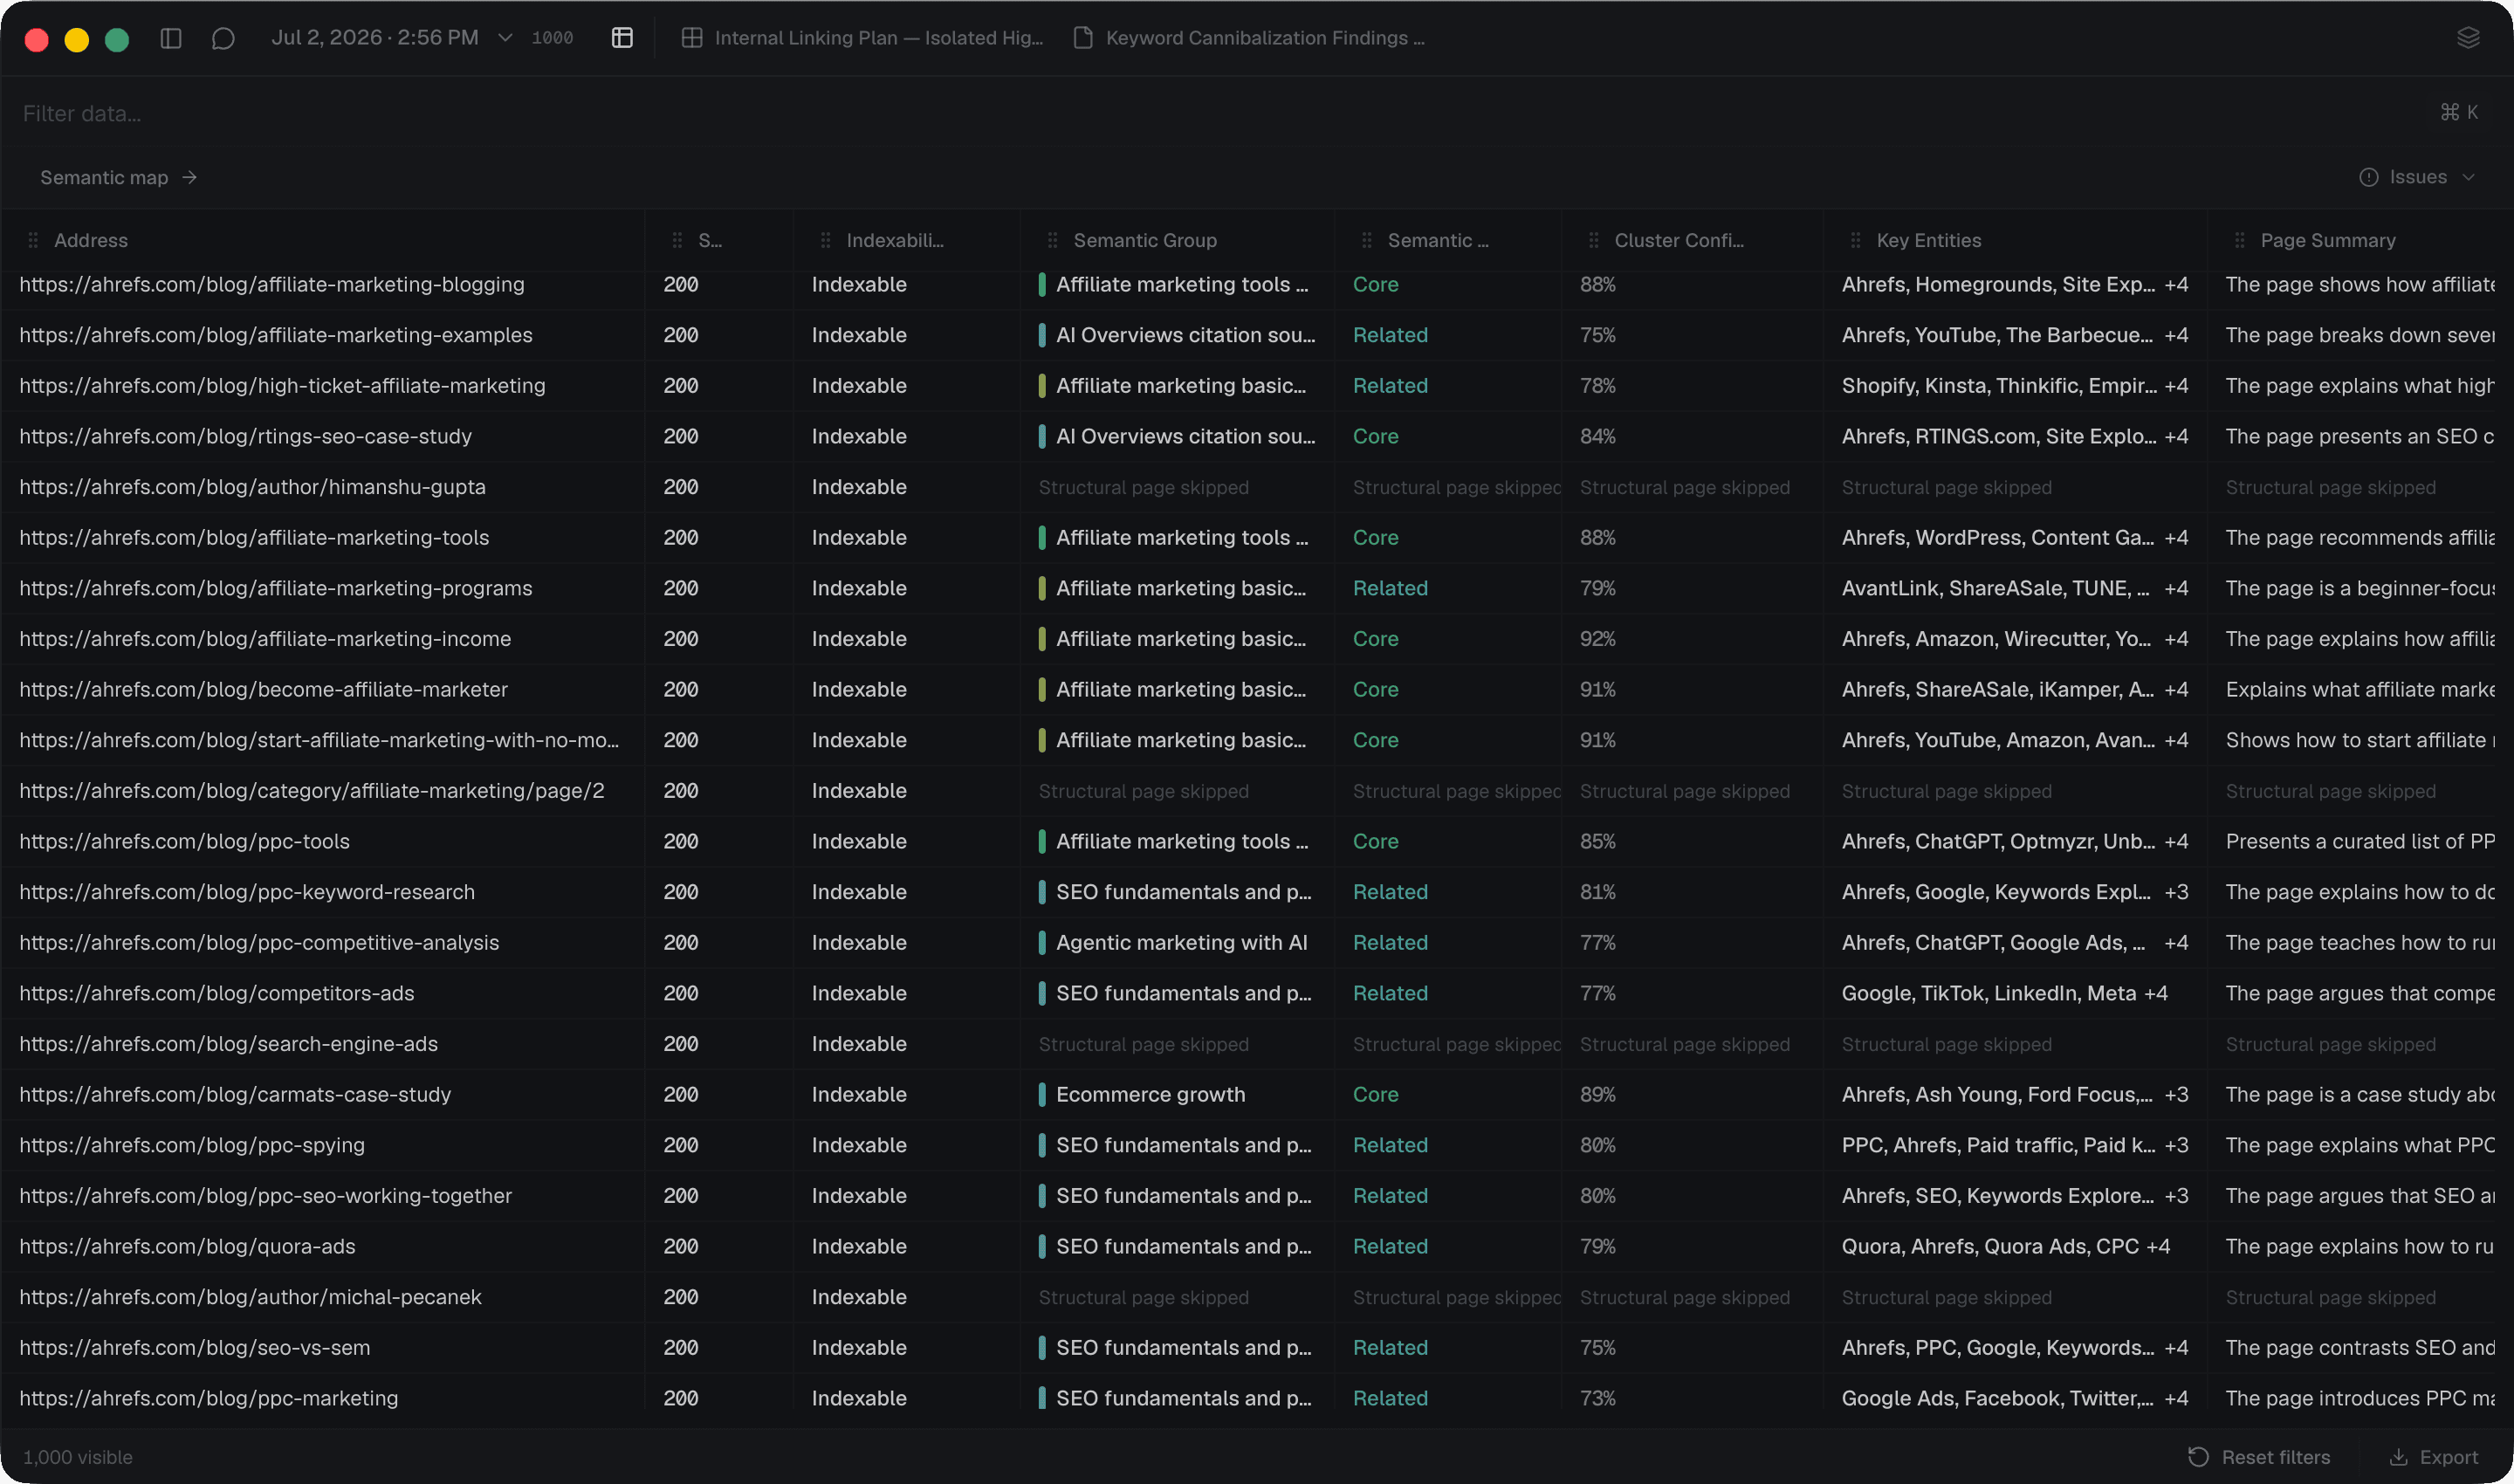Viewport: 2514px width, 1484px height.
Task: Click the color bar beside Agentic marketing with AI
Action: pos(1042,942)
